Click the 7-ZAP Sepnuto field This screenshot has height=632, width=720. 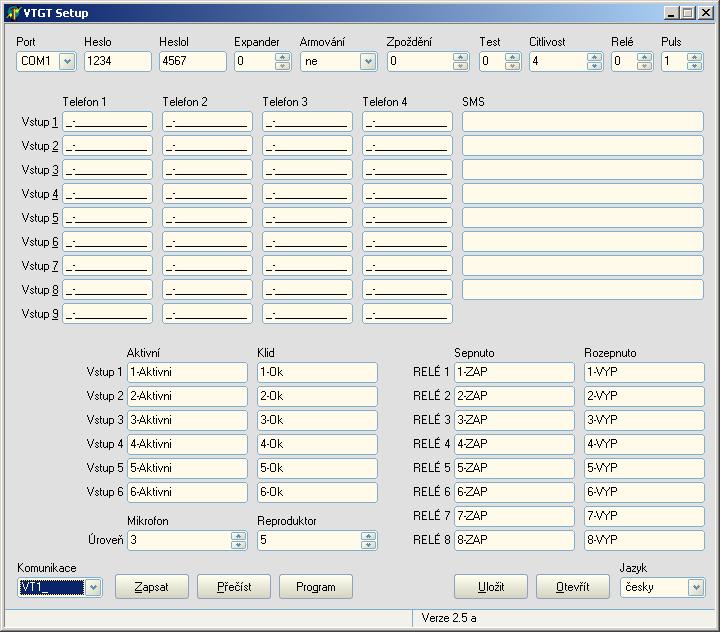(x=514, y=516)
